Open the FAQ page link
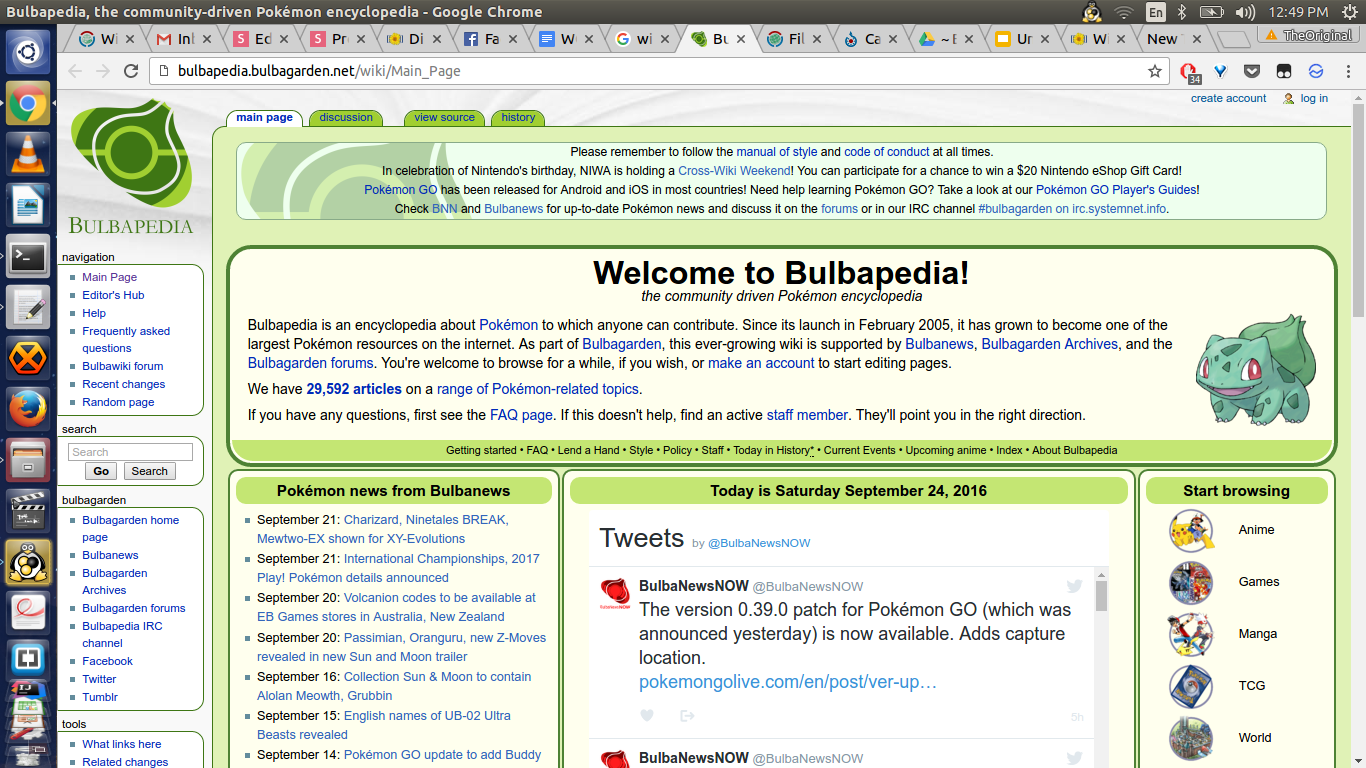 (x=521, y=415)
